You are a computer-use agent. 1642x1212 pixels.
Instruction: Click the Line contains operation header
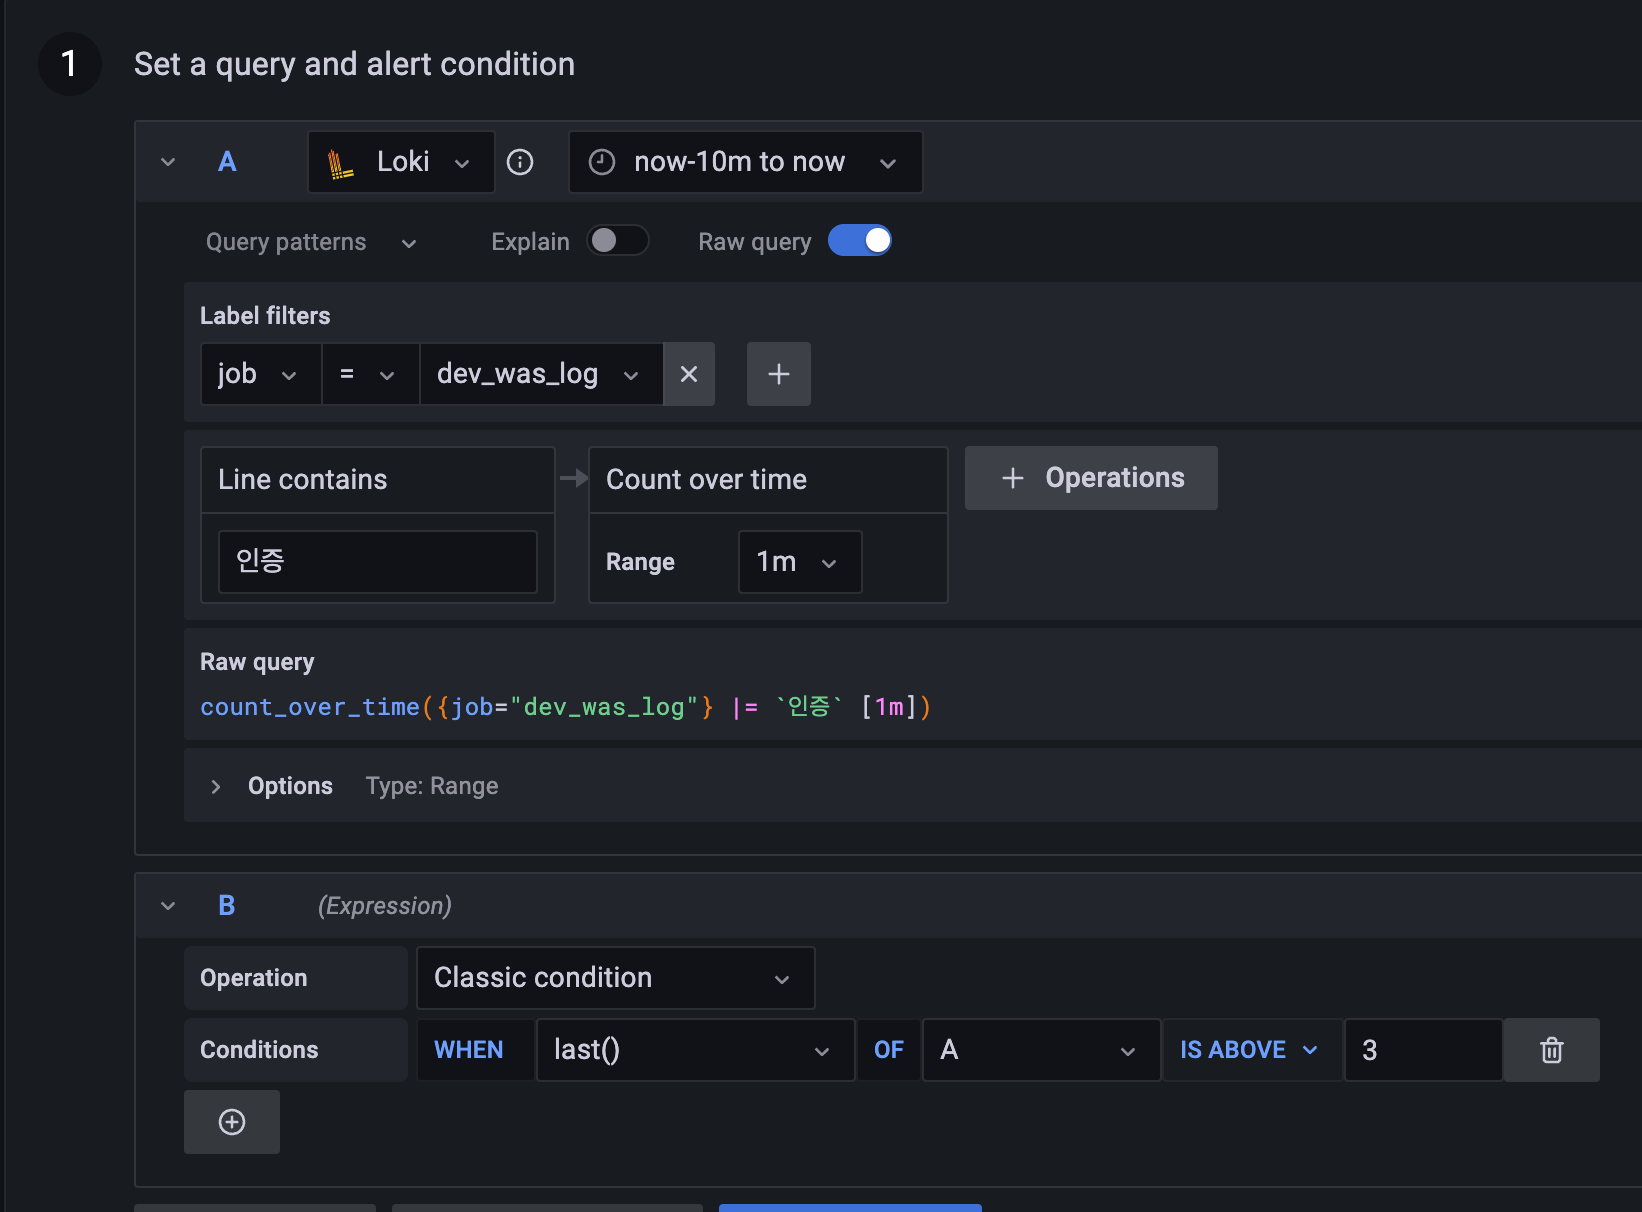pyautogui.click(x=378, y=480)
